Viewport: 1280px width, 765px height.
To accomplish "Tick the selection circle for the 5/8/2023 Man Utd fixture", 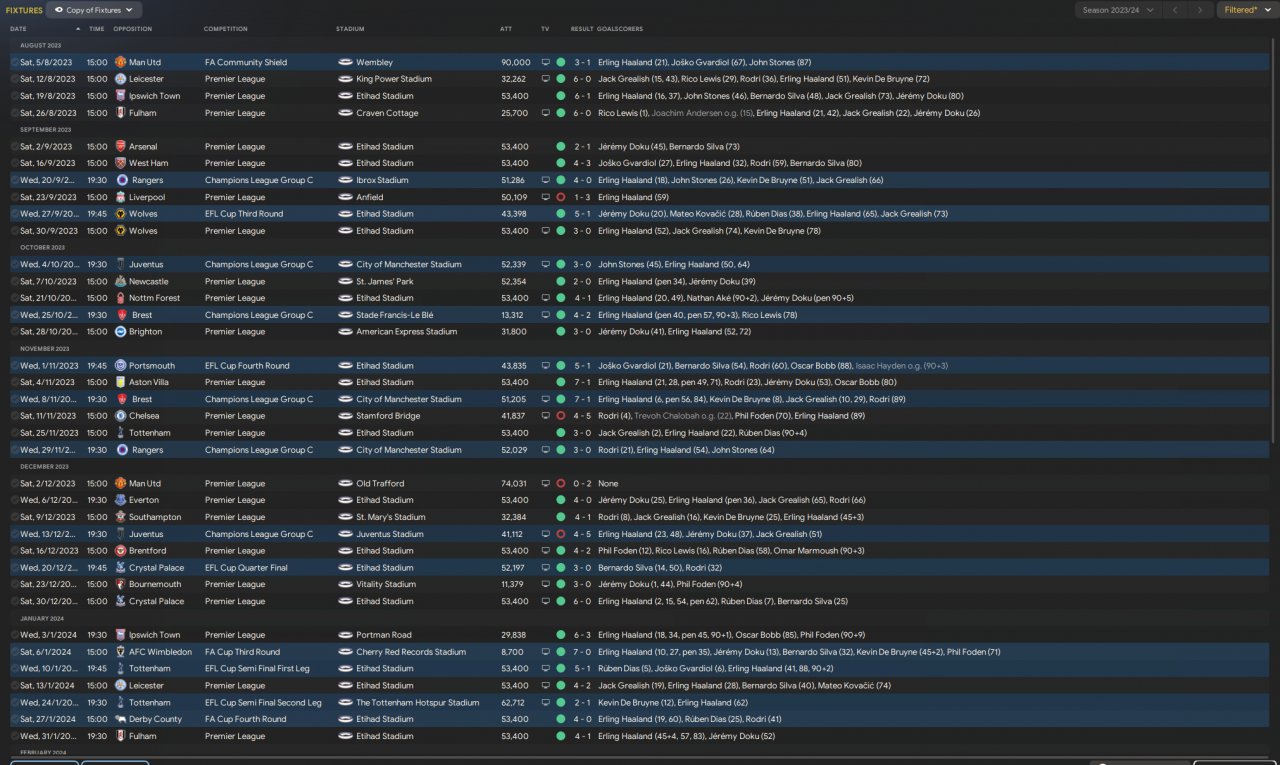I will (15, 62).
